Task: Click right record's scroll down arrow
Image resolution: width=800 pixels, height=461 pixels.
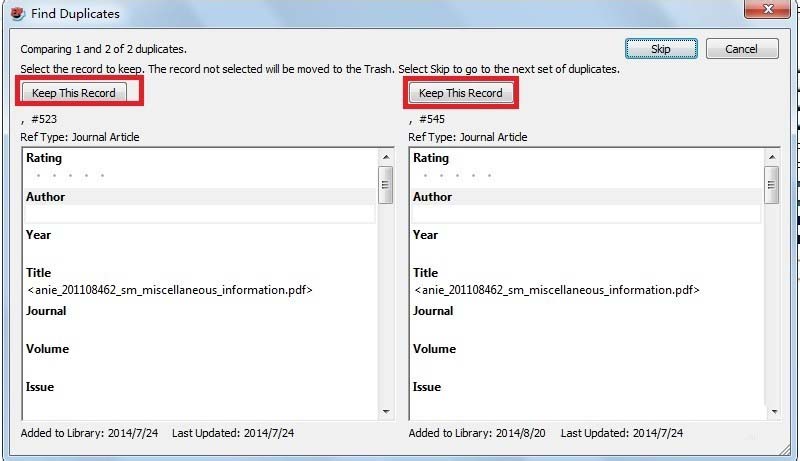Action: point(775,411)
